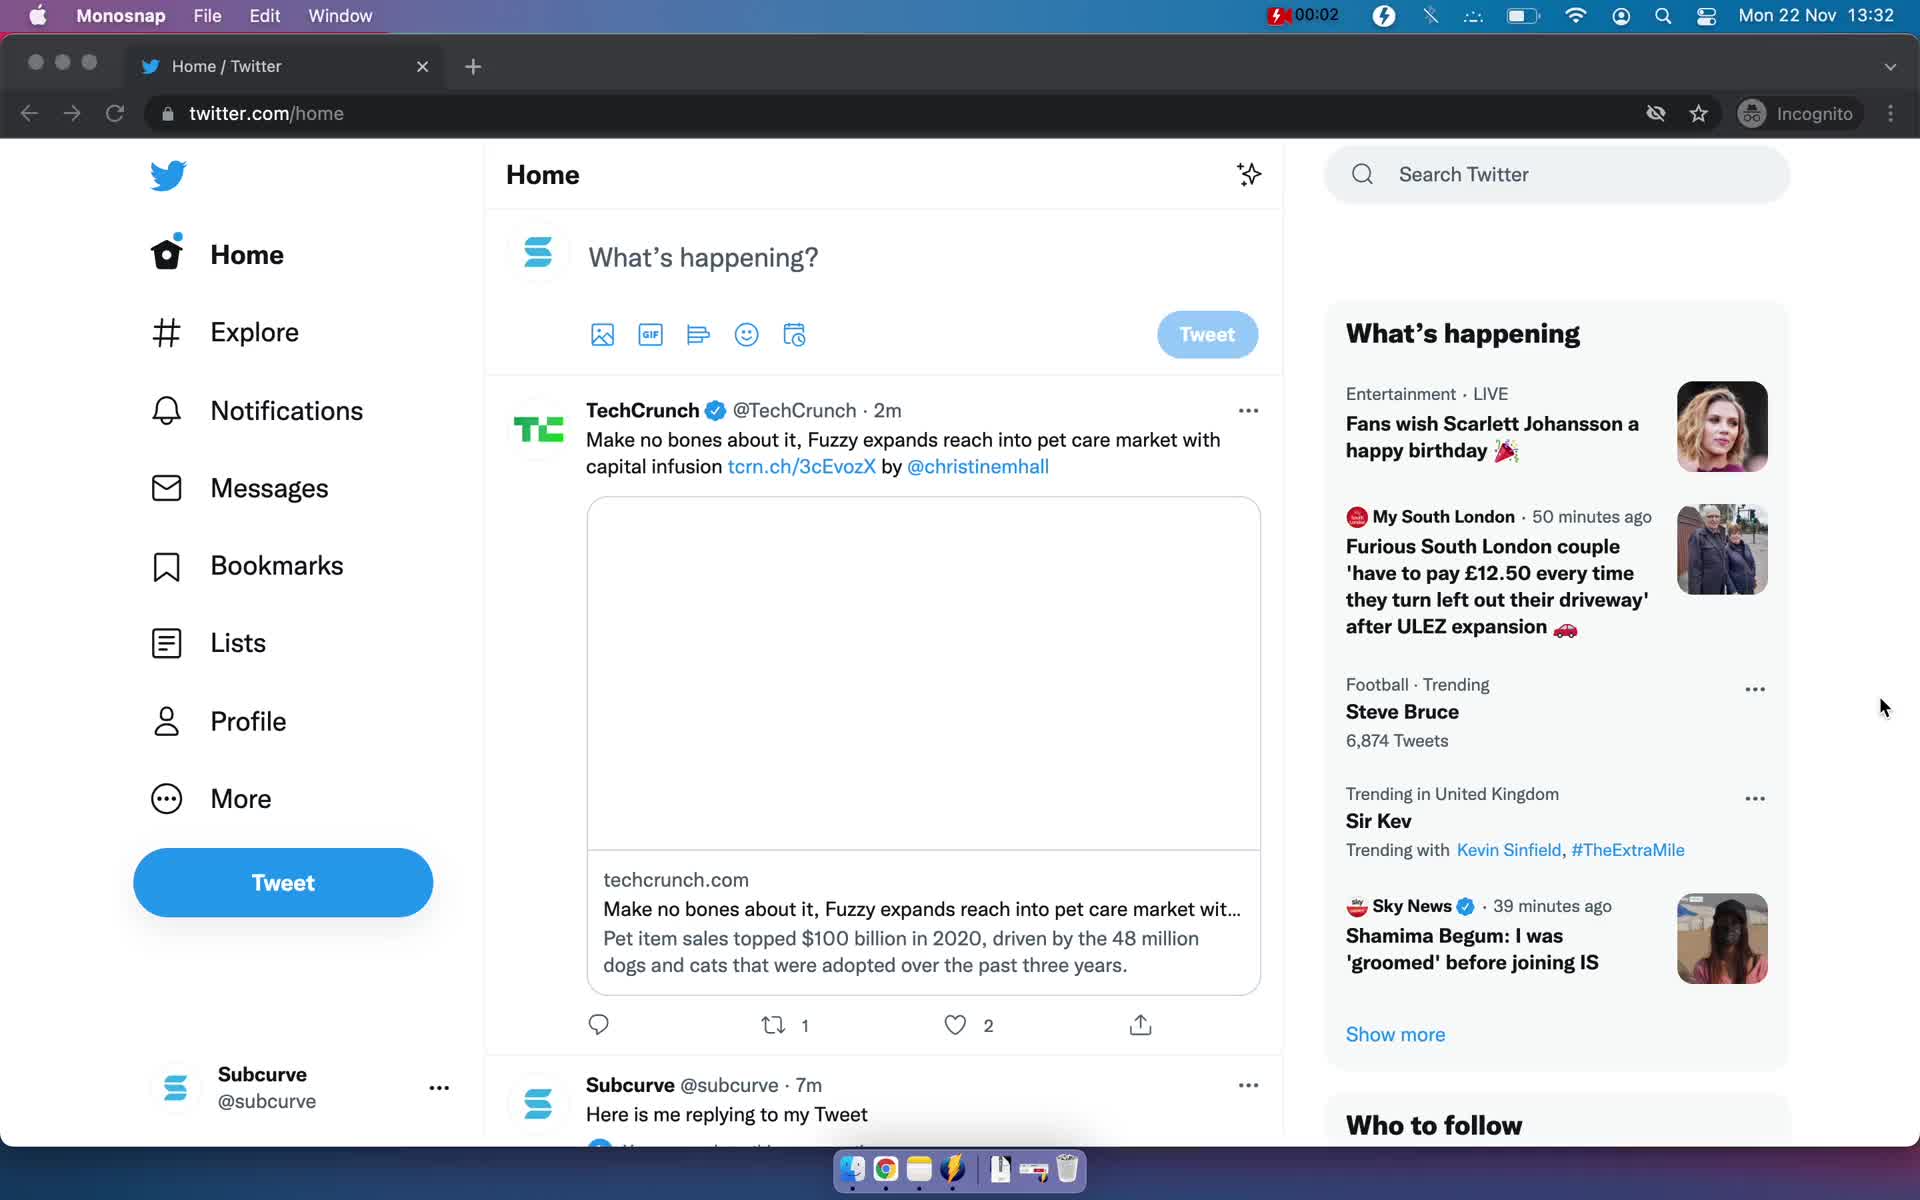Image resolution: width=1920 pixels, height=1200 pixels.
Task: Click the light blue Tweet button in composer
Action: [1207, 335]
